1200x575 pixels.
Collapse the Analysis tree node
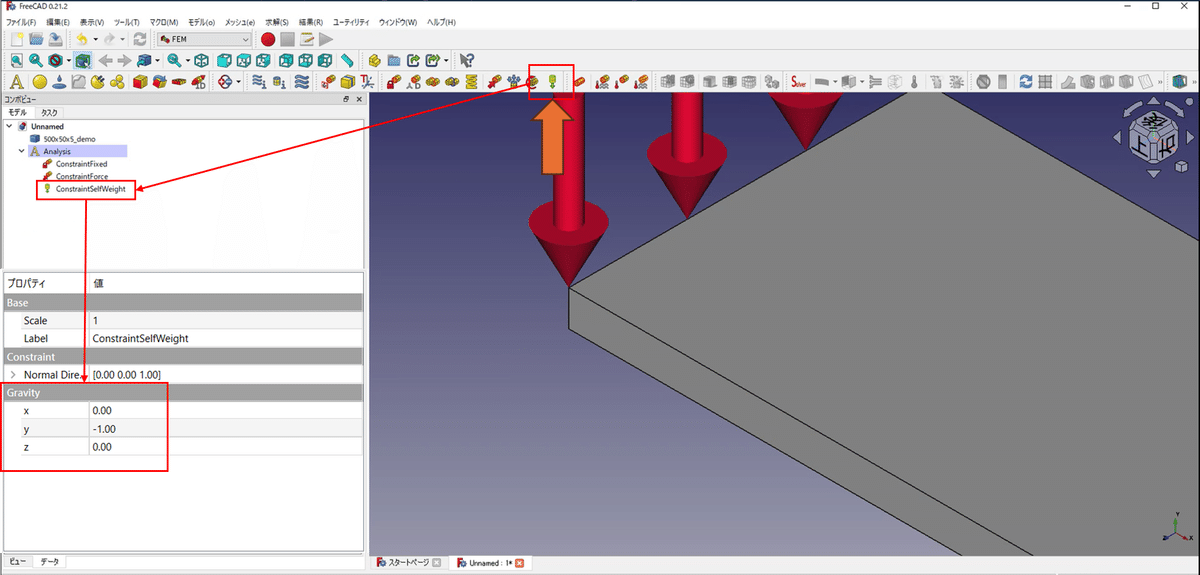22,151
